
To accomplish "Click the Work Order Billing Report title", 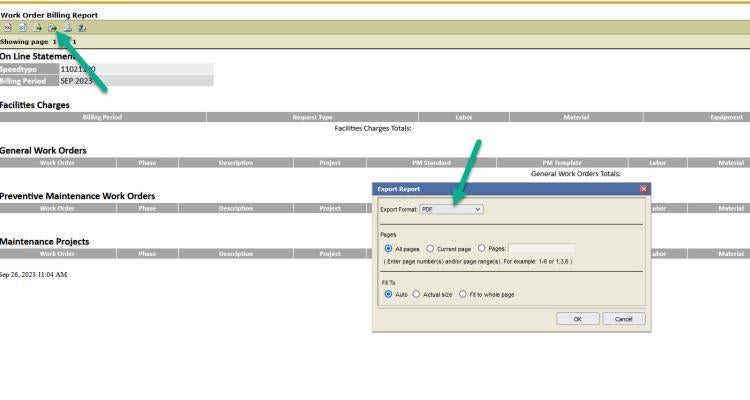I will [x=49, y=15].
